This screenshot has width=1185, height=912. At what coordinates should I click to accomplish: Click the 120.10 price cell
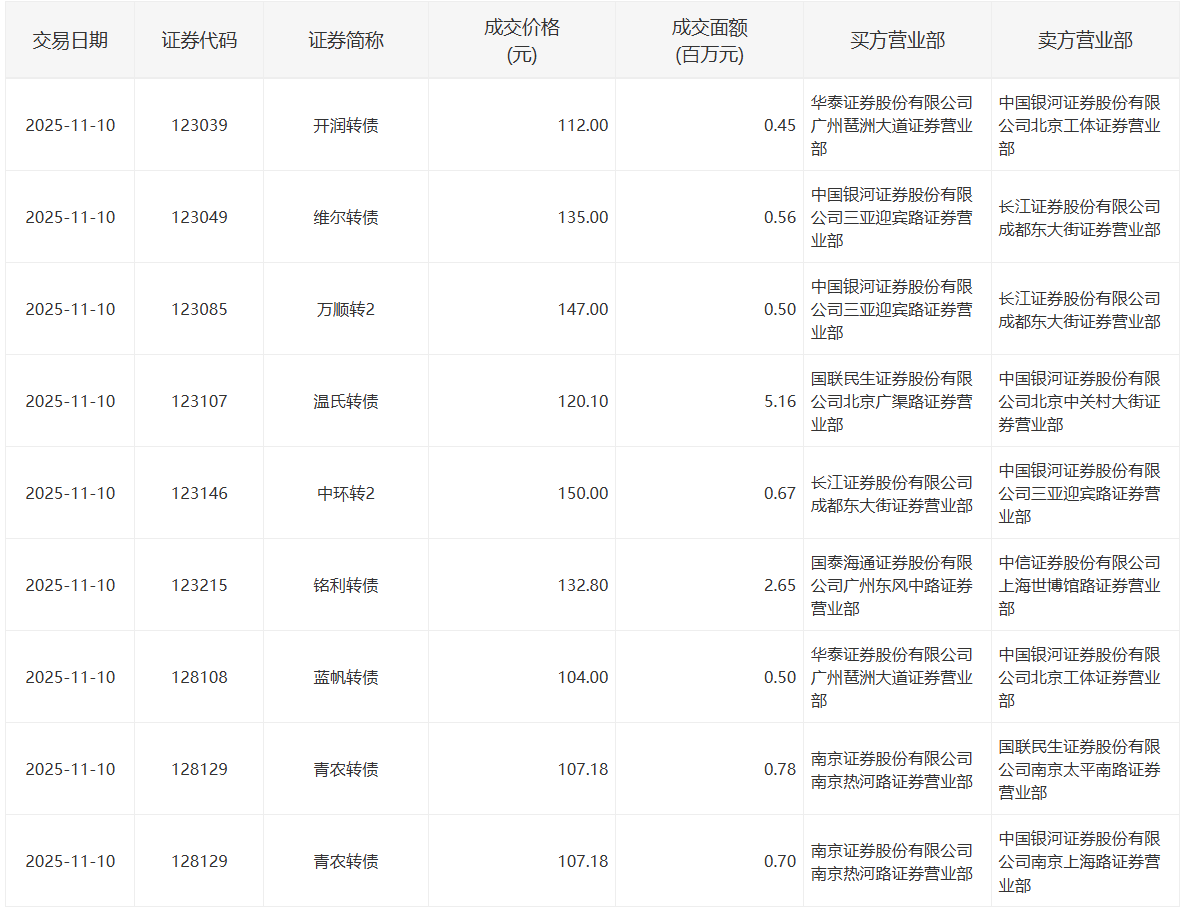coord(582,402)
